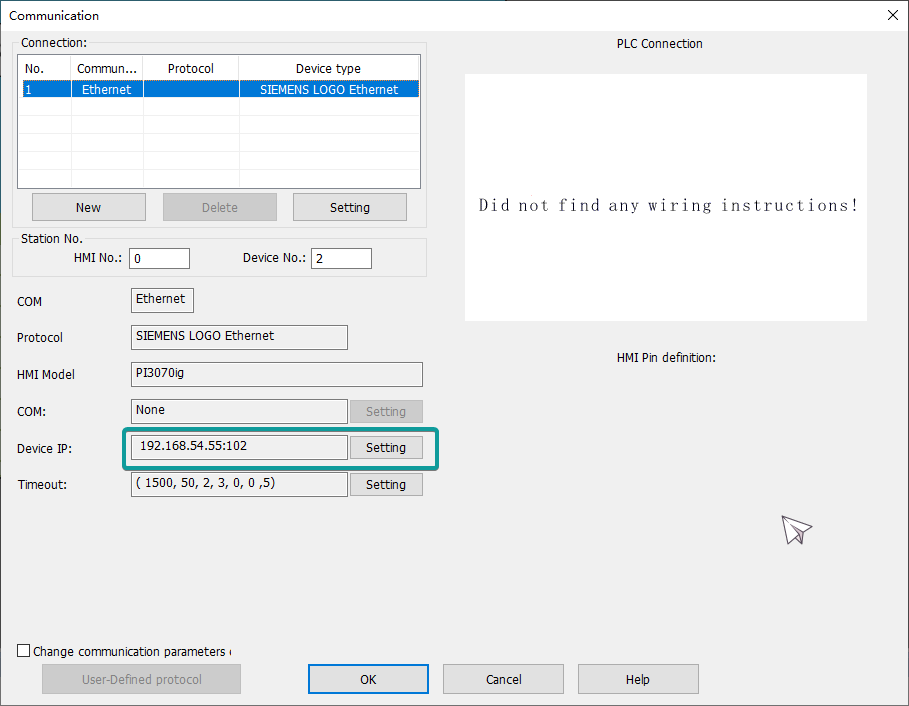Close the Communication dialog window

coord(892,15)
